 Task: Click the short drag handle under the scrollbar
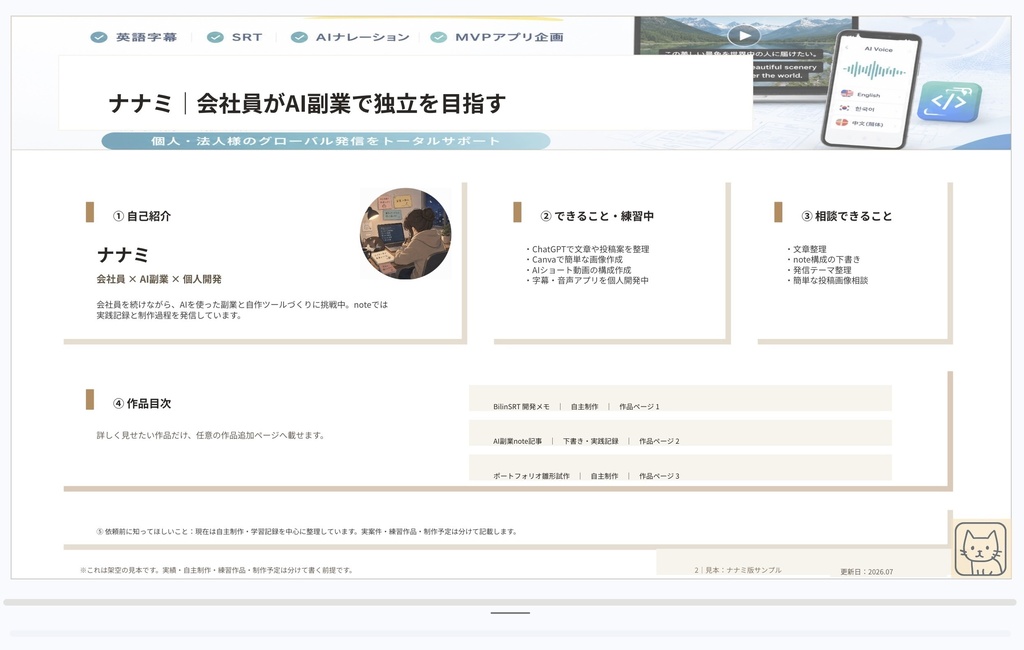pyautogui.click(x=510, y=613)
